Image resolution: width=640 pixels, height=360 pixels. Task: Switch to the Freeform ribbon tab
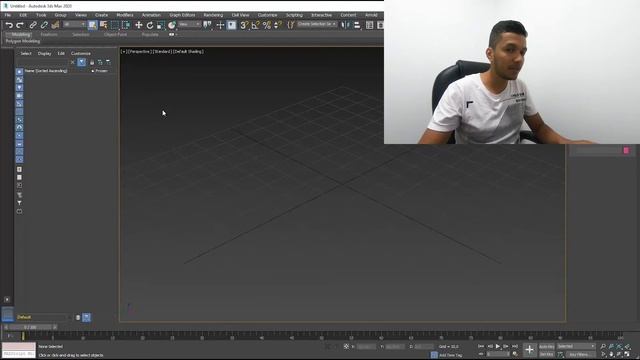tap(49, 35)
